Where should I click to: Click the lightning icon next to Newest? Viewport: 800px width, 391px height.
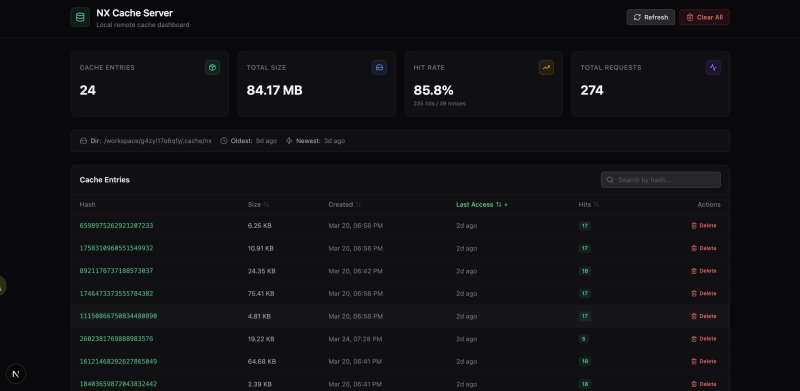pos(289,140)
